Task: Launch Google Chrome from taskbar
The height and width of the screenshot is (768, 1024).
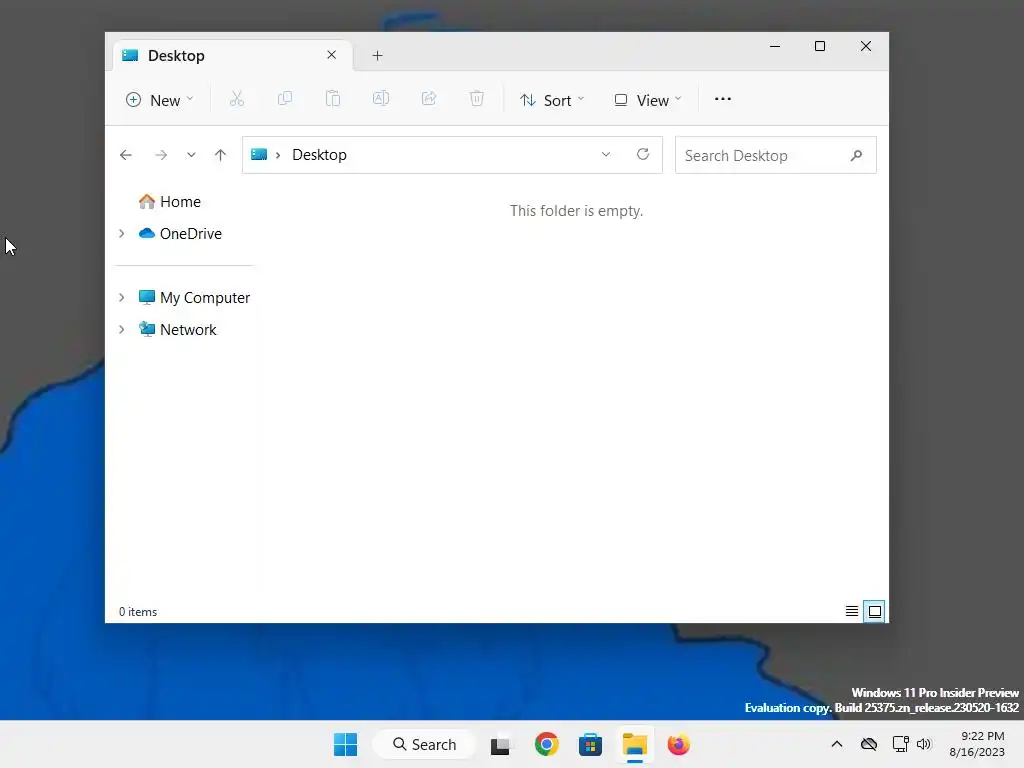Action: [547, 744]
